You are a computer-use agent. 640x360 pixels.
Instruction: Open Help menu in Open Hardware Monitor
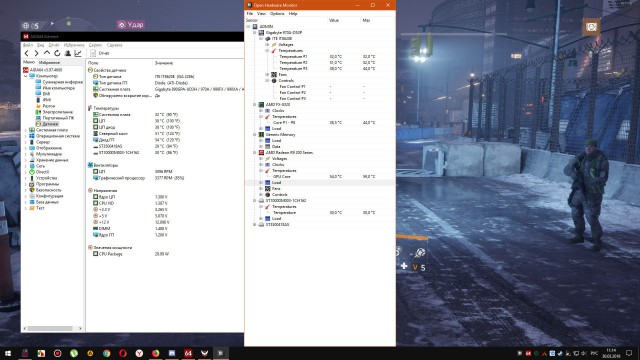[x=293, y=13]
